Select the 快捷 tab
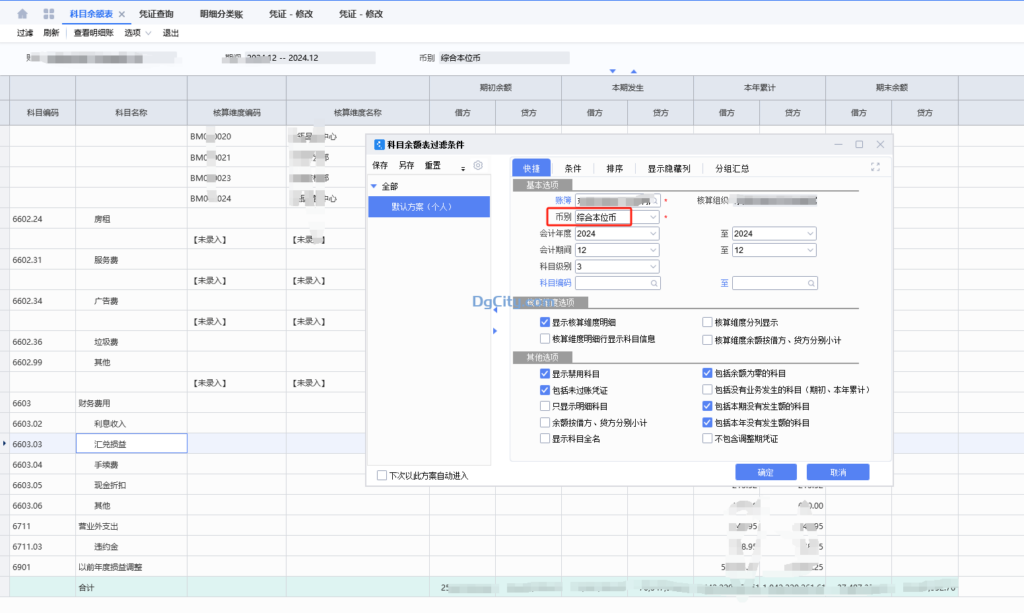The height and width of the screenshot is (613, 1024). click(x=532, y=168)
